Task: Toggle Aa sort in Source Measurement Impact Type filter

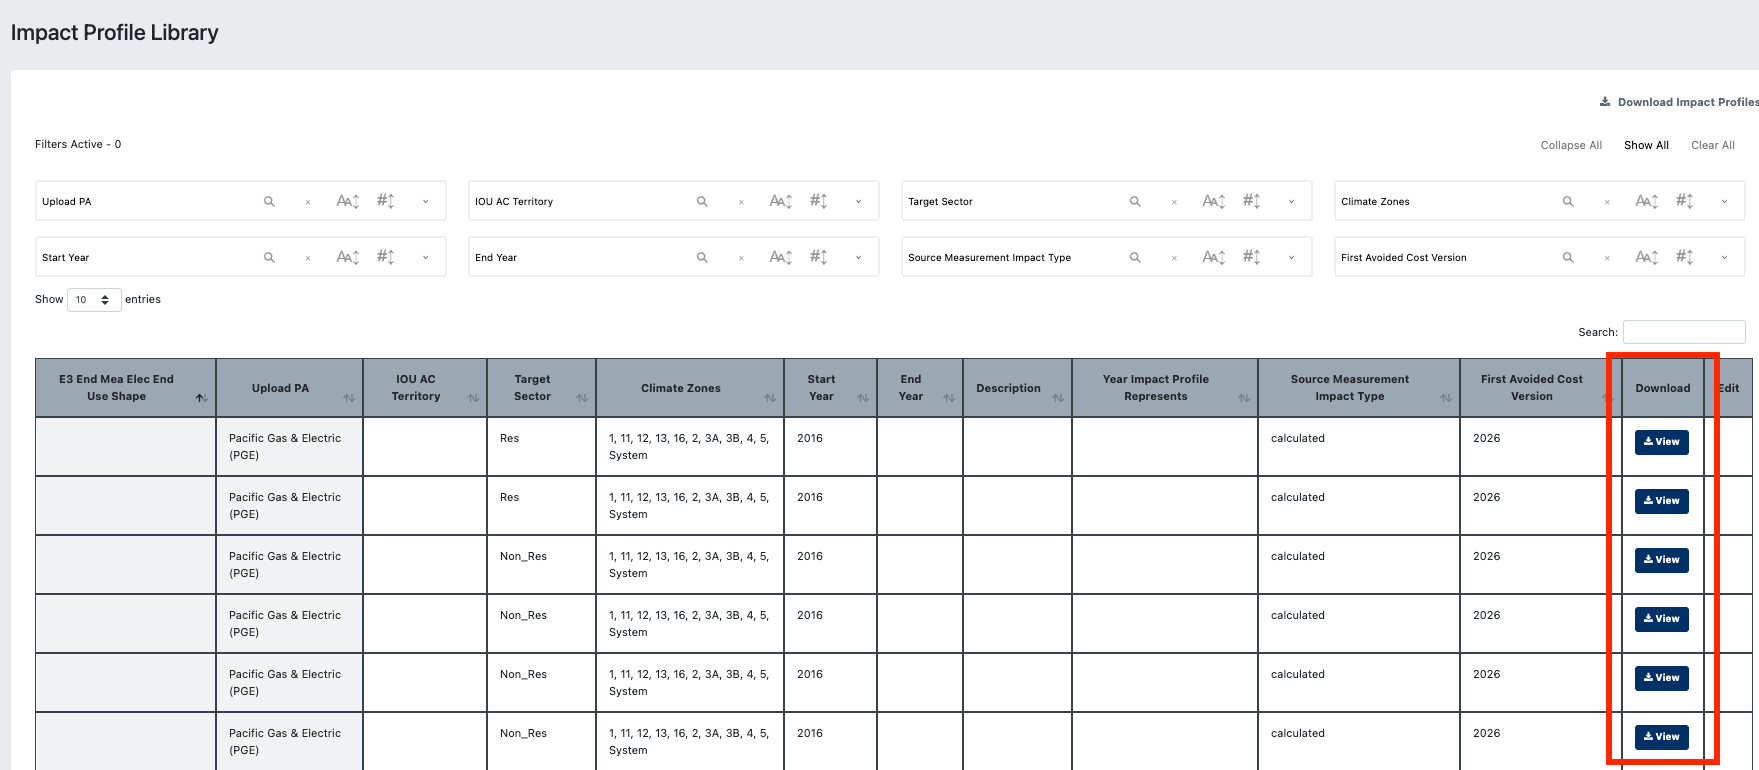Action: pos(1213,257)
